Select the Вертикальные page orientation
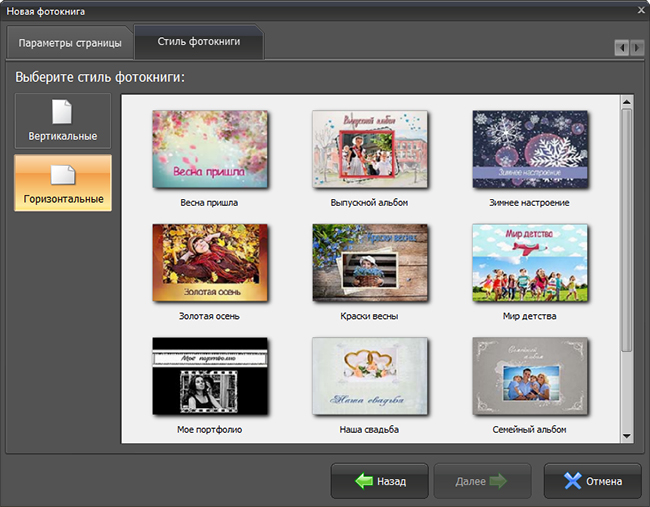Viewport: 650px width, 507px height. point(63,121)
